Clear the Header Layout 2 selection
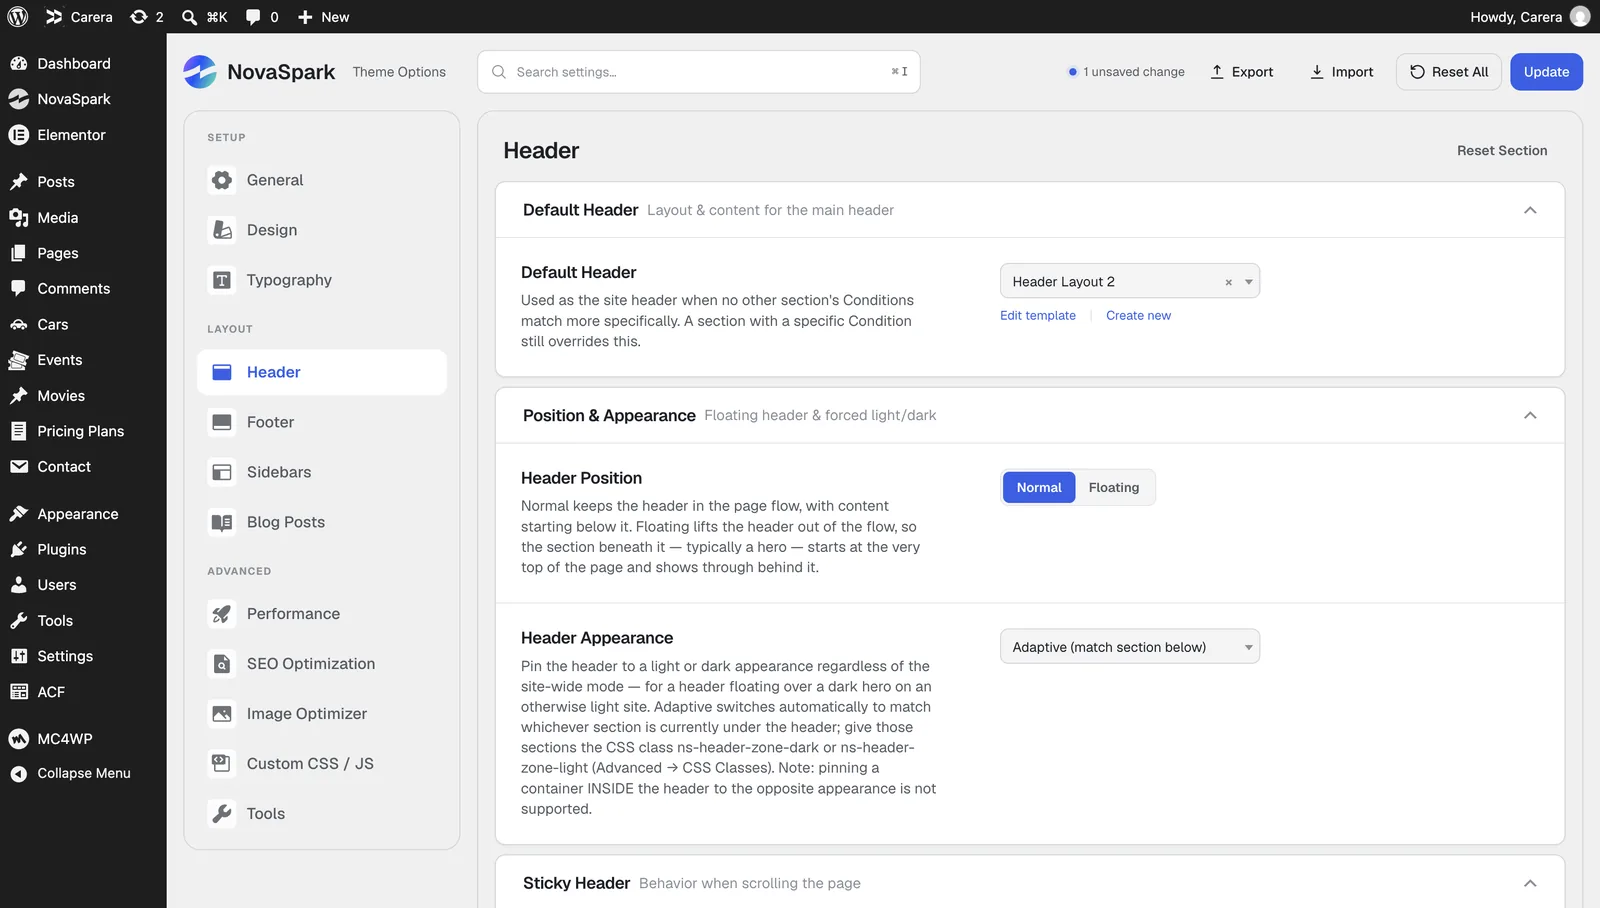Image resolution: width=1600 pixels, height=908 pixels. click(x=1228, y=283)
